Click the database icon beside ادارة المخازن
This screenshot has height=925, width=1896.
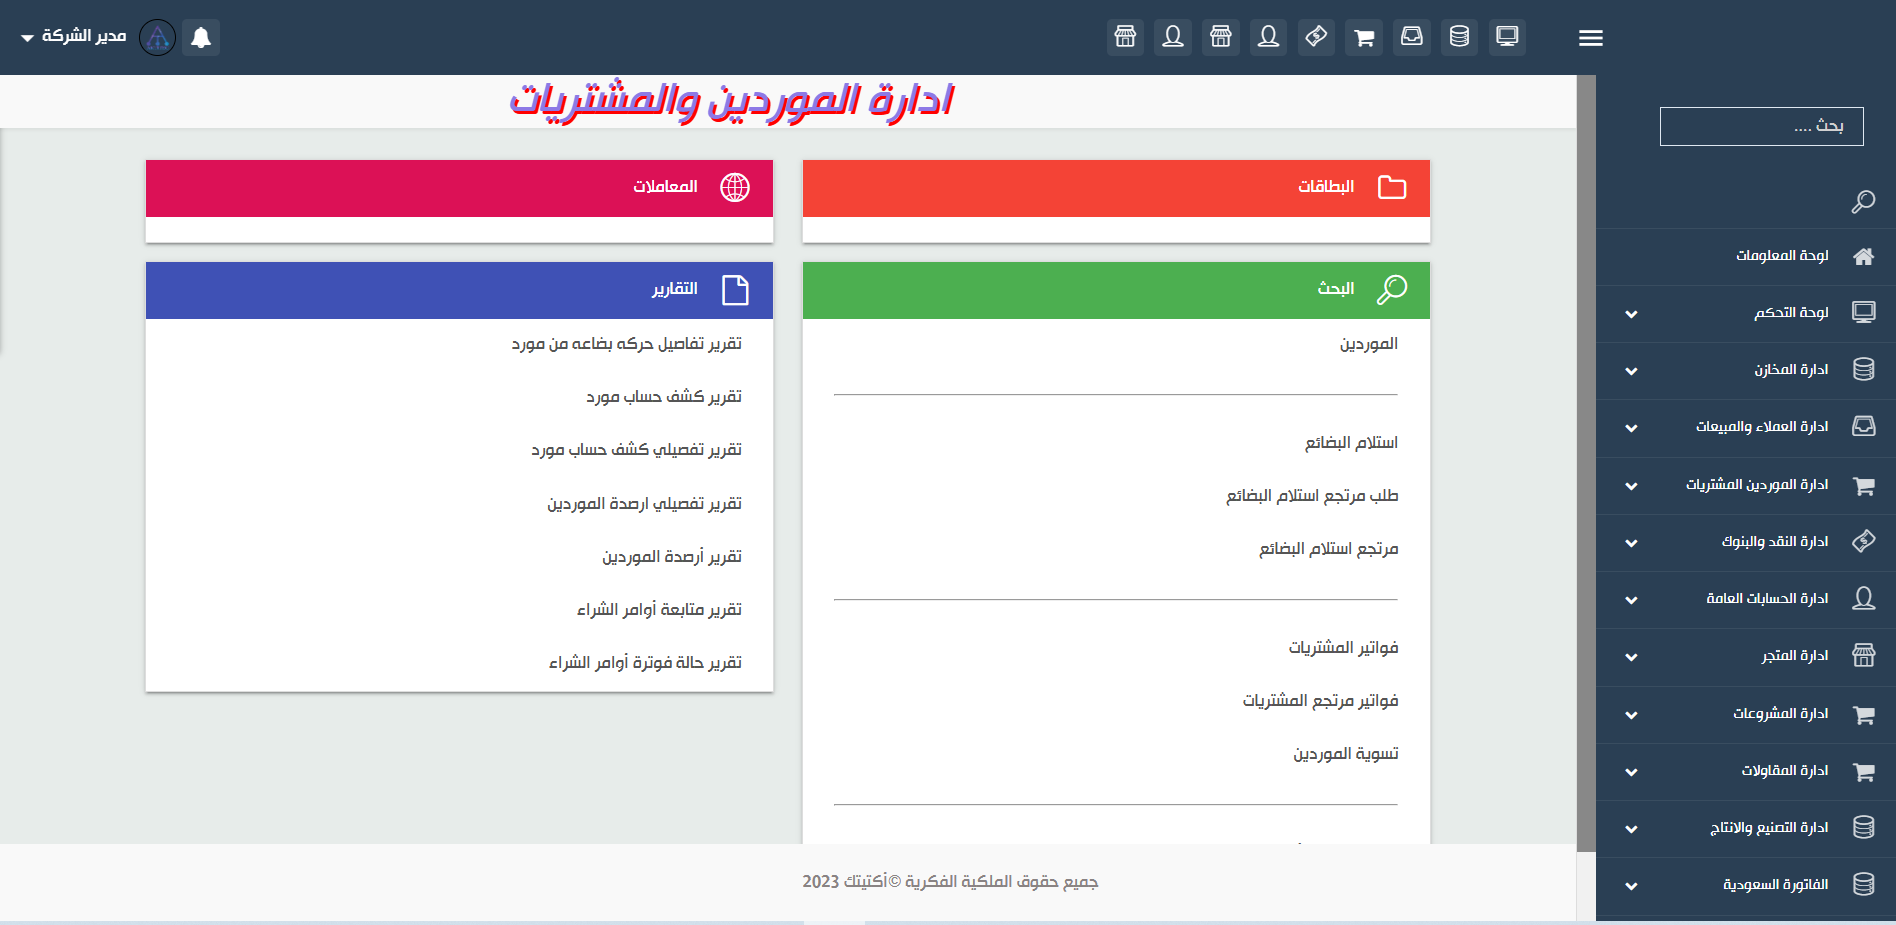(x=1863, y=369)
